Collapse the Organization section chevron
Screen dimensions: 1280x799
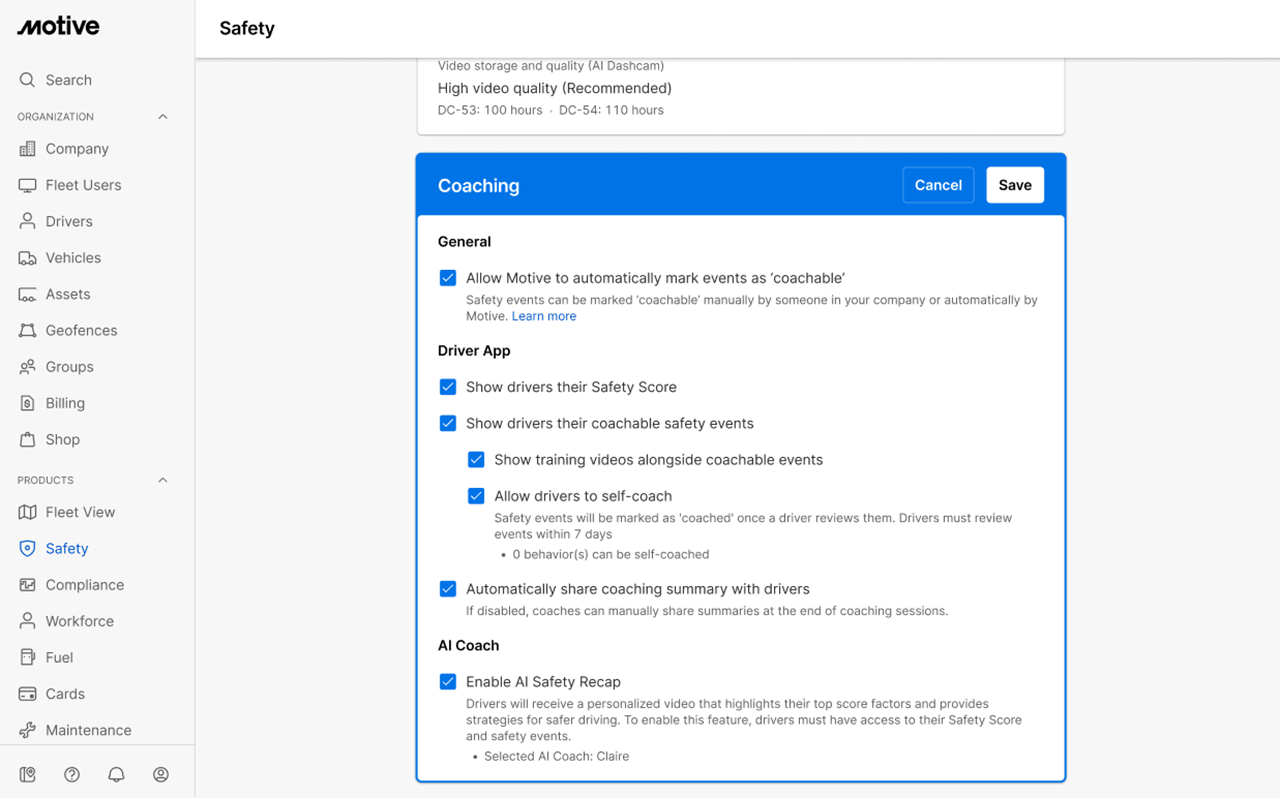[163, 117]
